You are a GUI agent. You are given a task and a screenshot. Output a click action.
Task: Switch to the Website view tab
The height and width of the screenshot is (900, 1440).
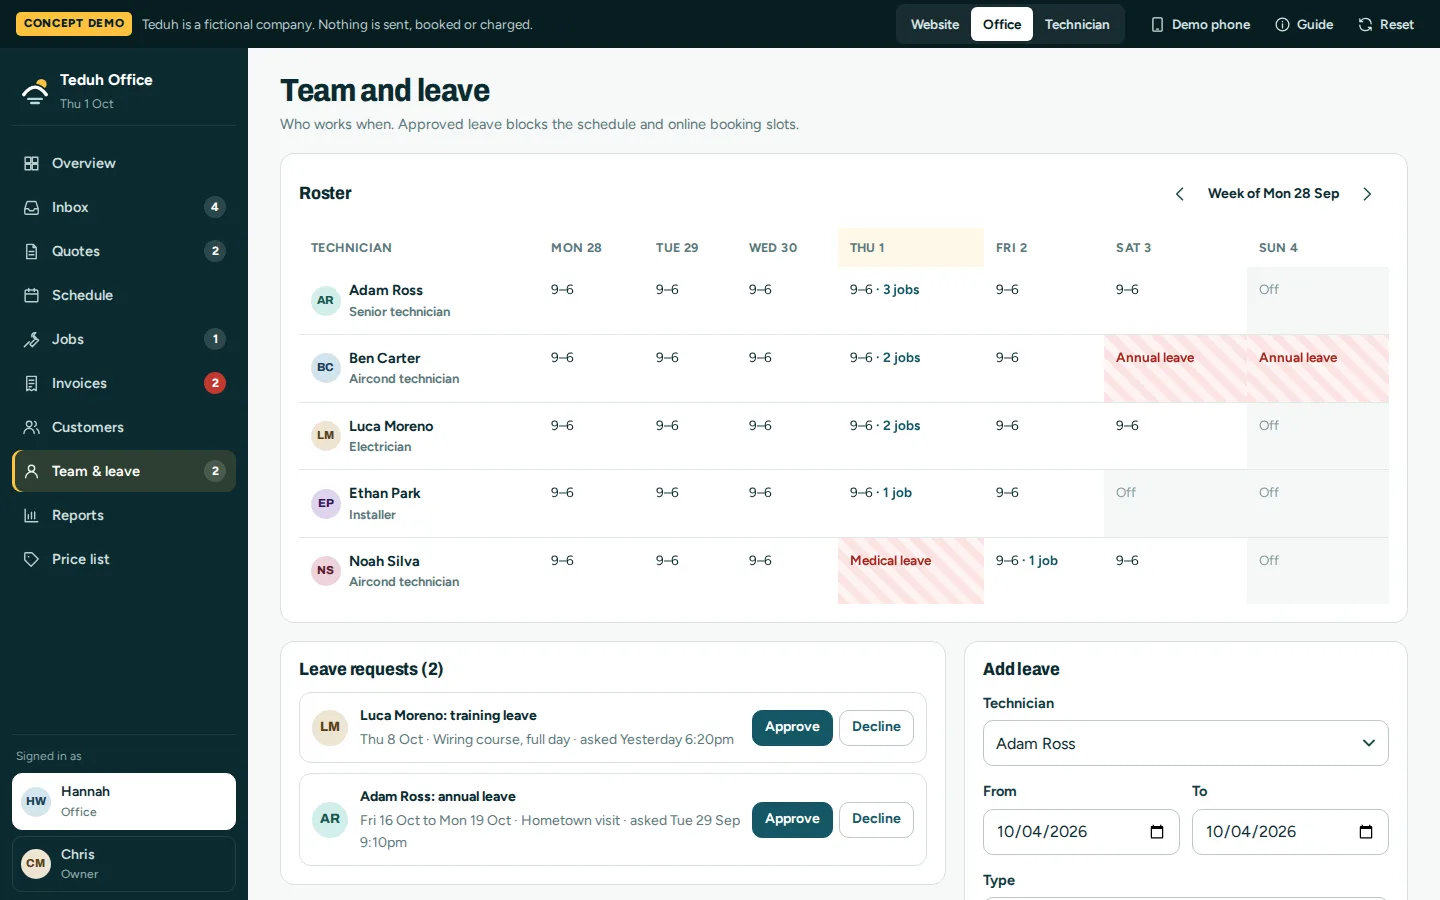click(x=935, y=24)
